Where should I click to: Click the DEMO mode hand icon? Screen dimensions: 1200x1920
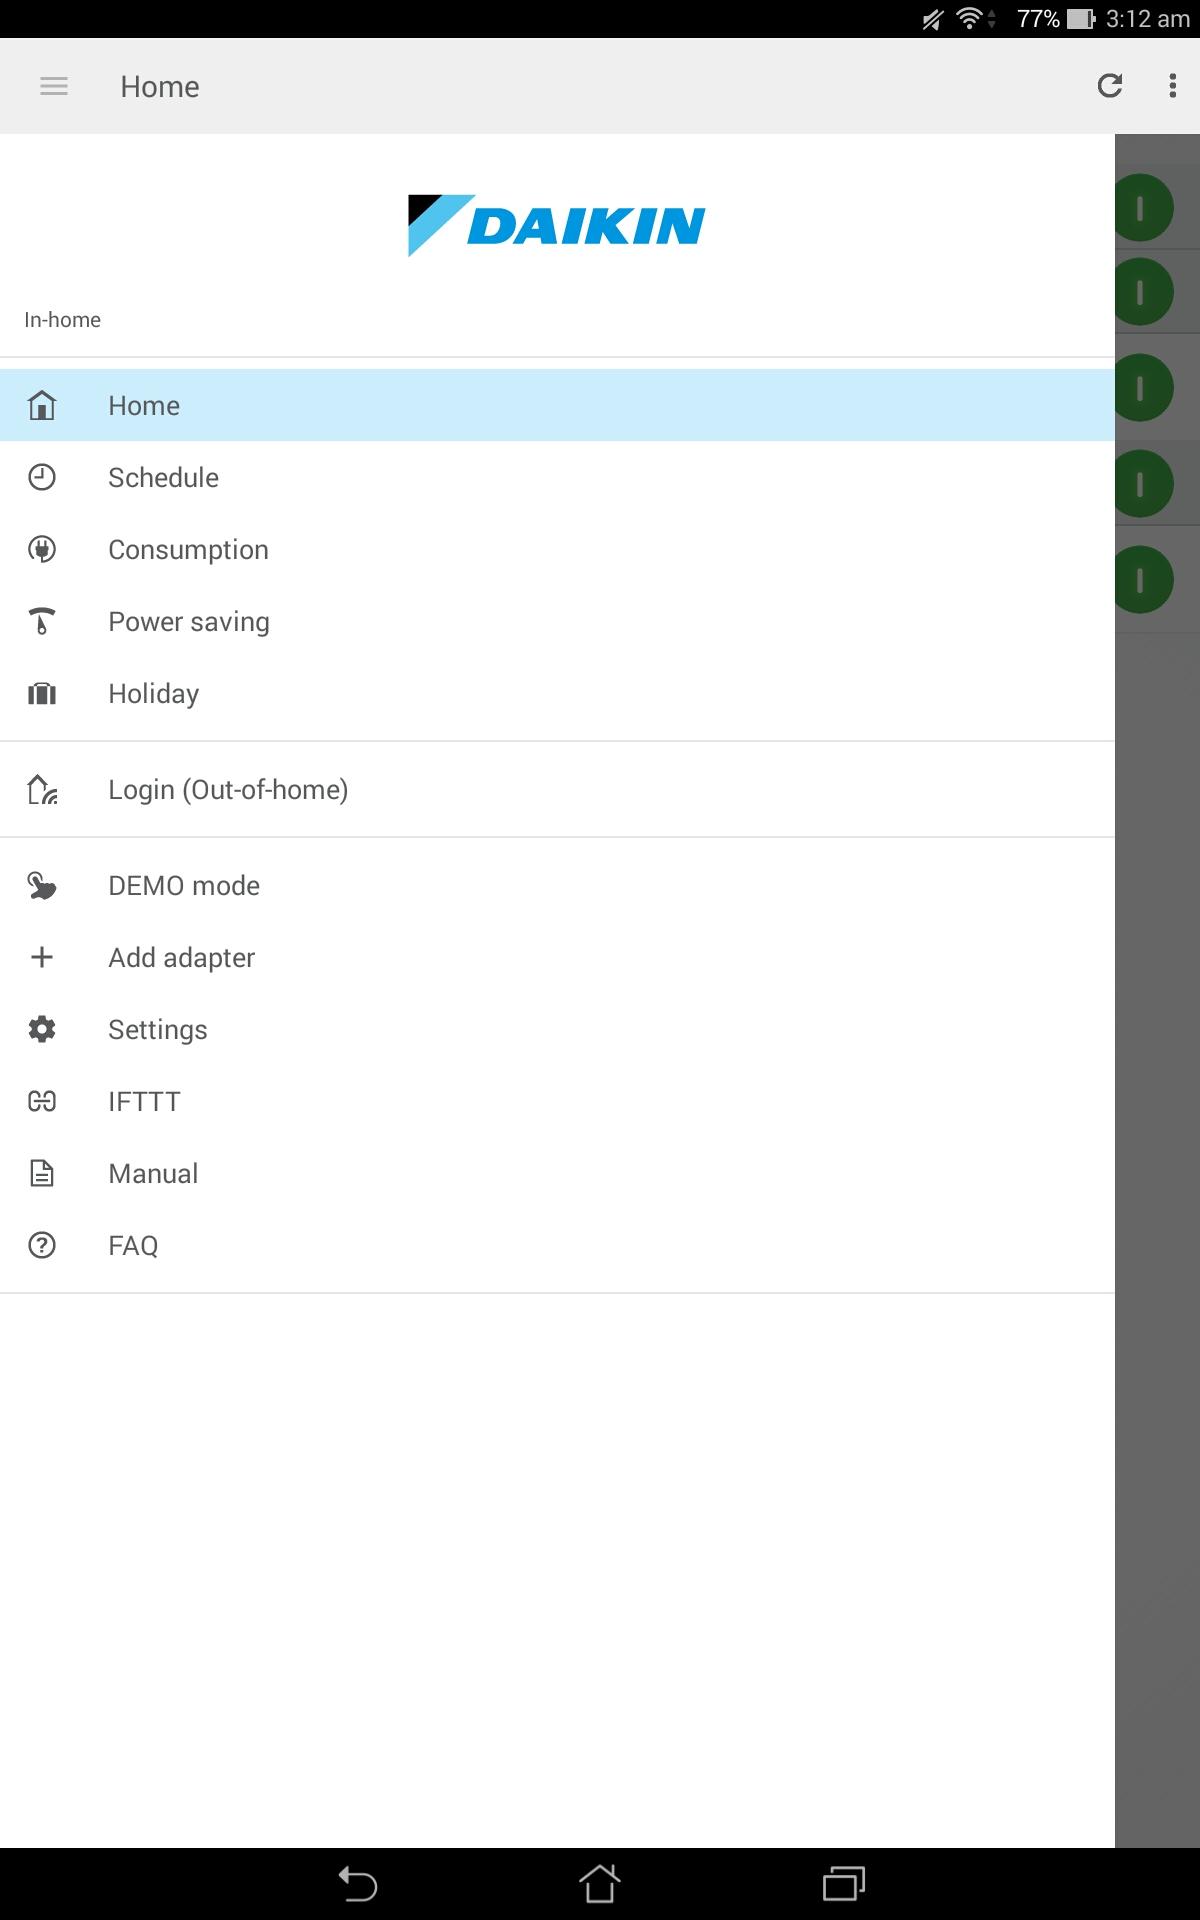click(42, 885)
